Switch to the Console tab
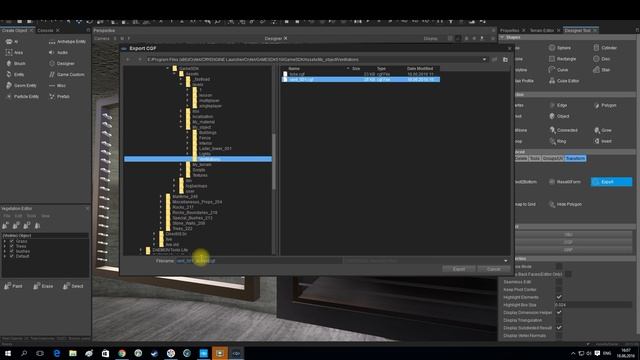Viewport: 640px width, 360px height. 45,31
